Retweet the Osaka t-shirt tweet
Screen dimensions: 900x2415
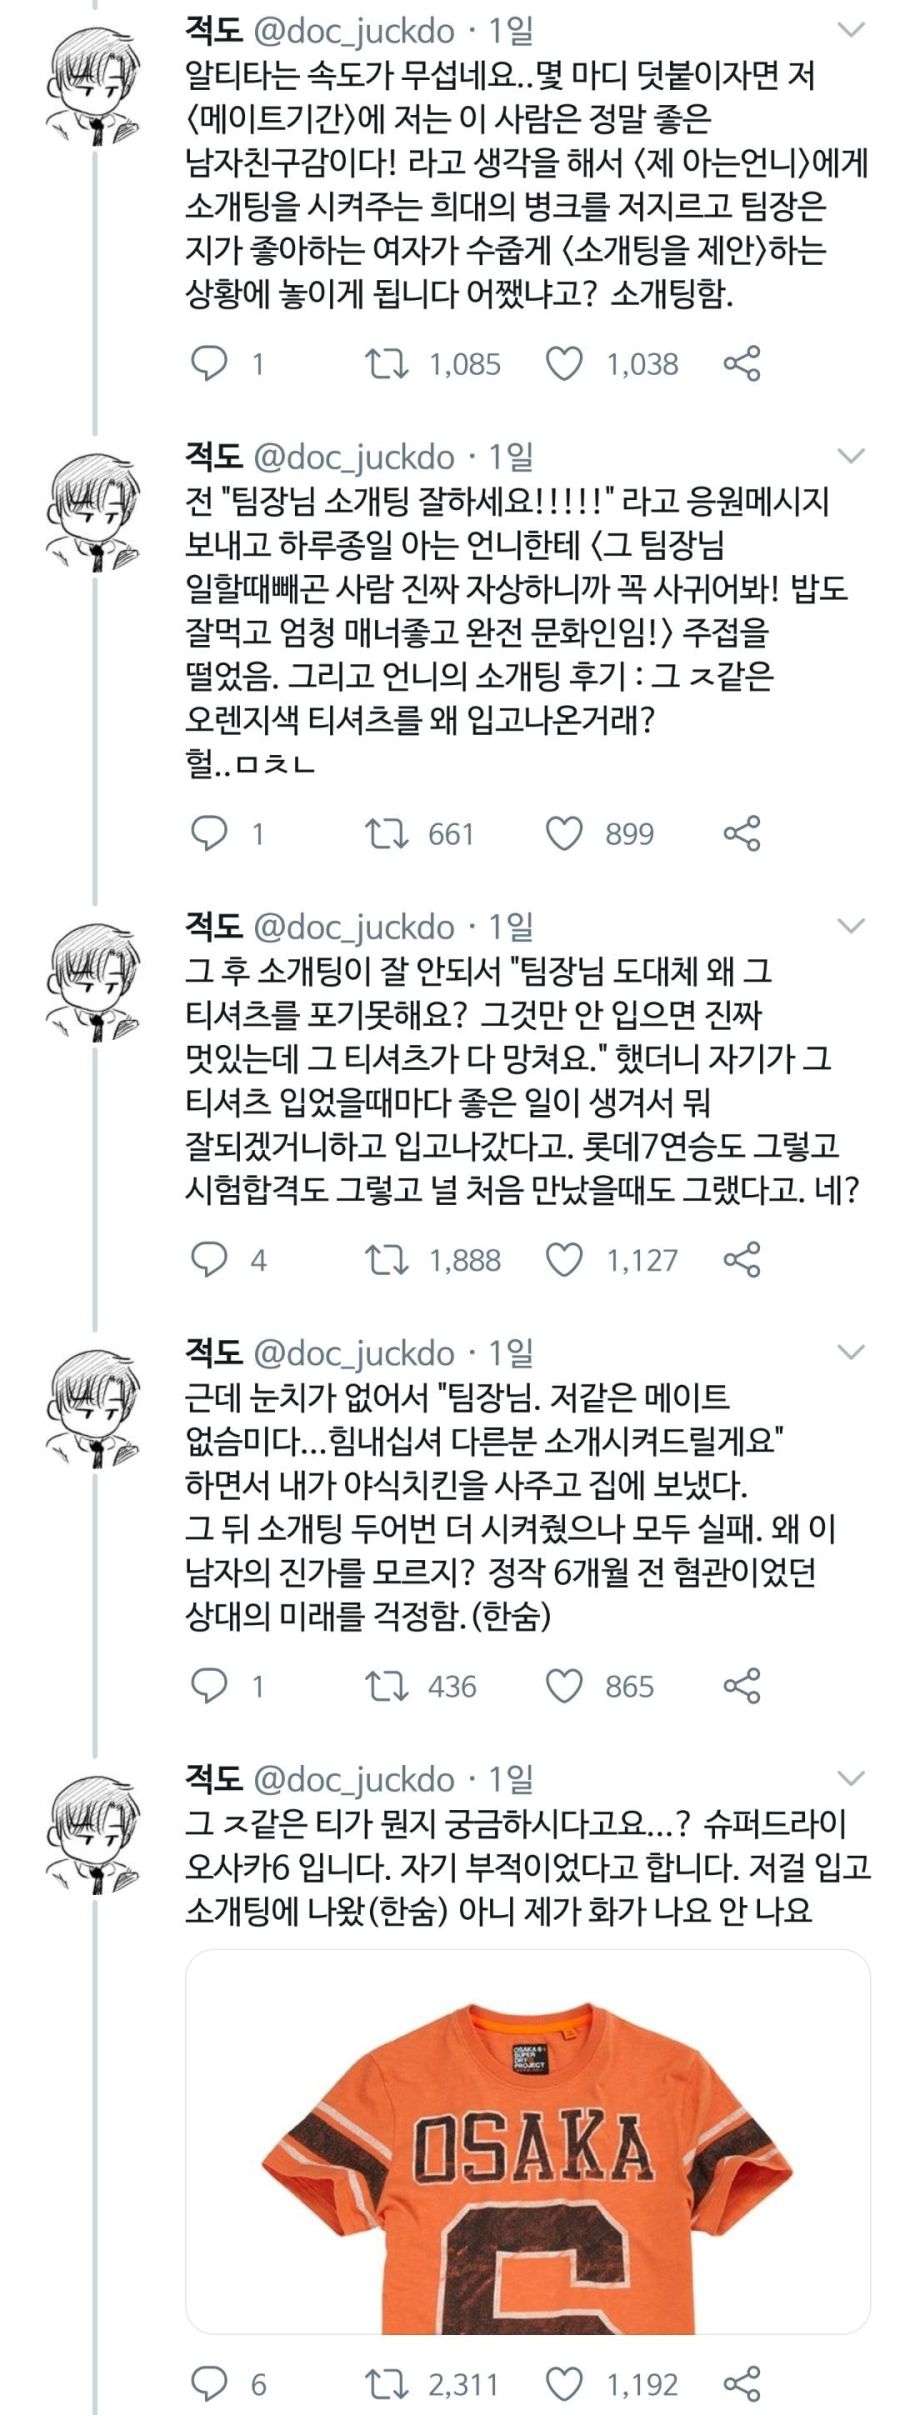(x=386, y=2385)
